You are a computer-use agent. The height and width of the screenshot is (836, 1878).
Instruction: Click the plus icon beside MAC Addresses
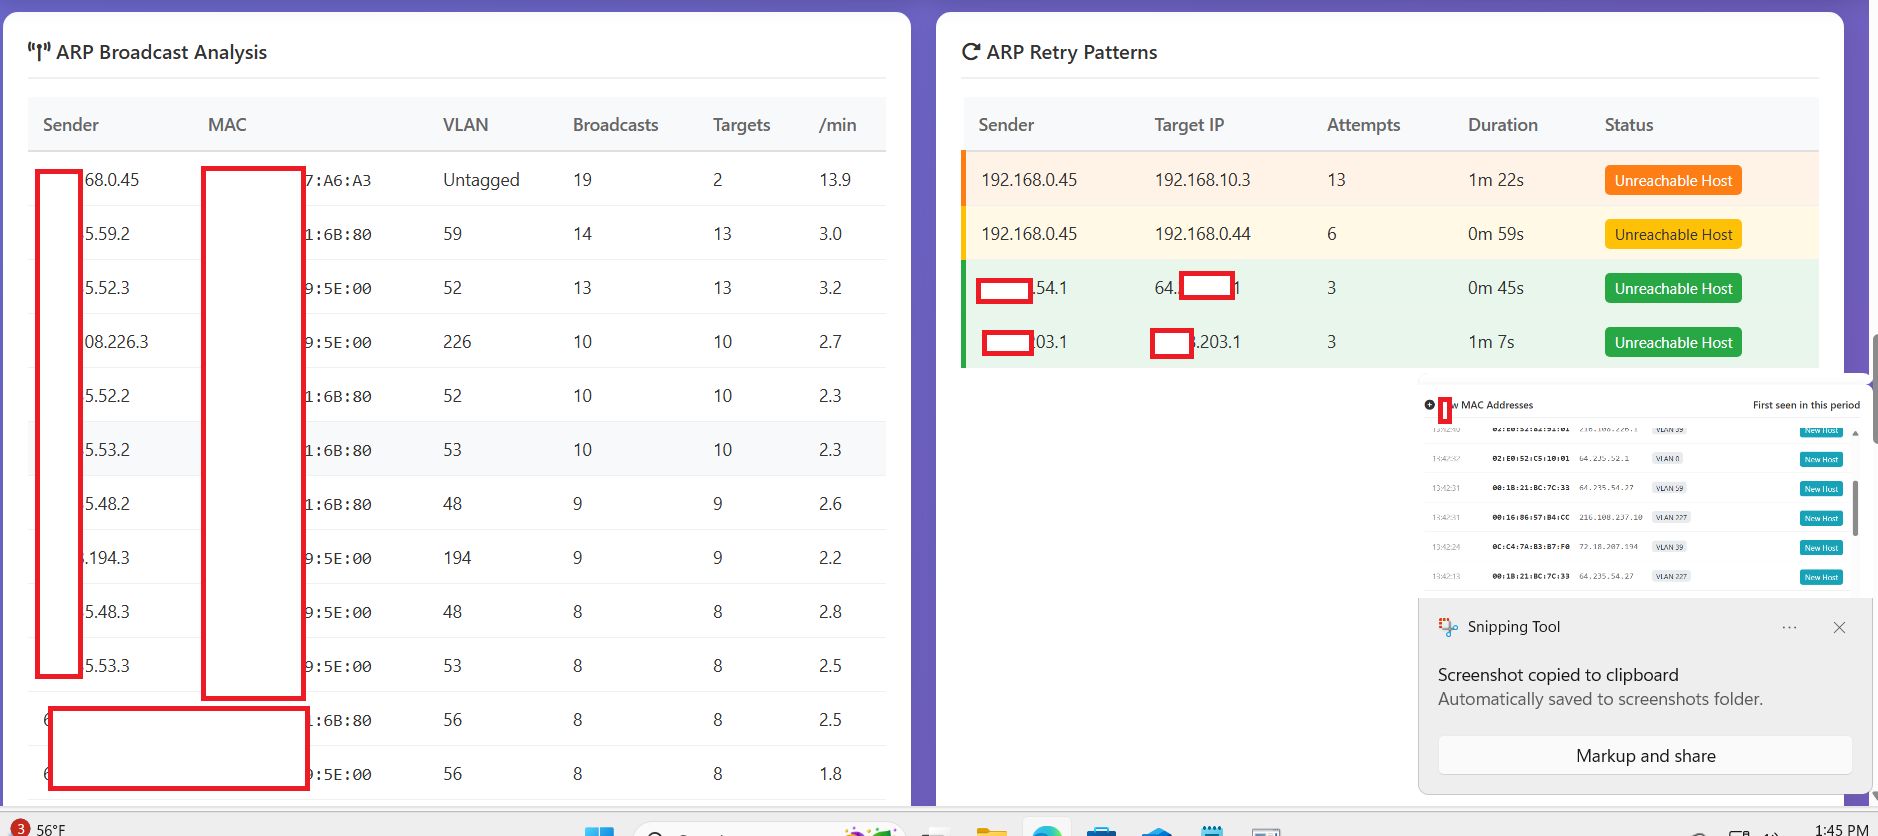tap(1429, 405)
